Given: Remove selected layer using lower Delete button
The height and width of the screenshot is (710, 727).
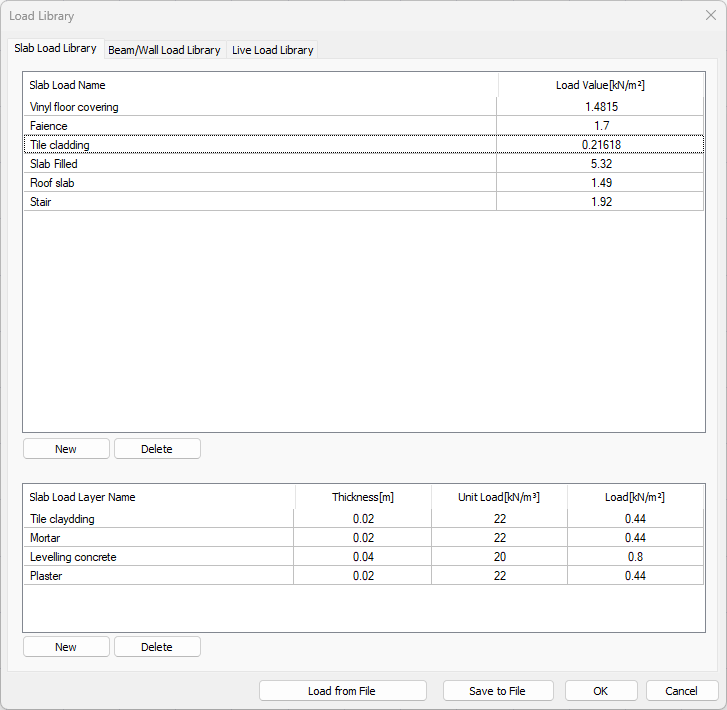Looking at the screenshot, I should coord(157,647).
